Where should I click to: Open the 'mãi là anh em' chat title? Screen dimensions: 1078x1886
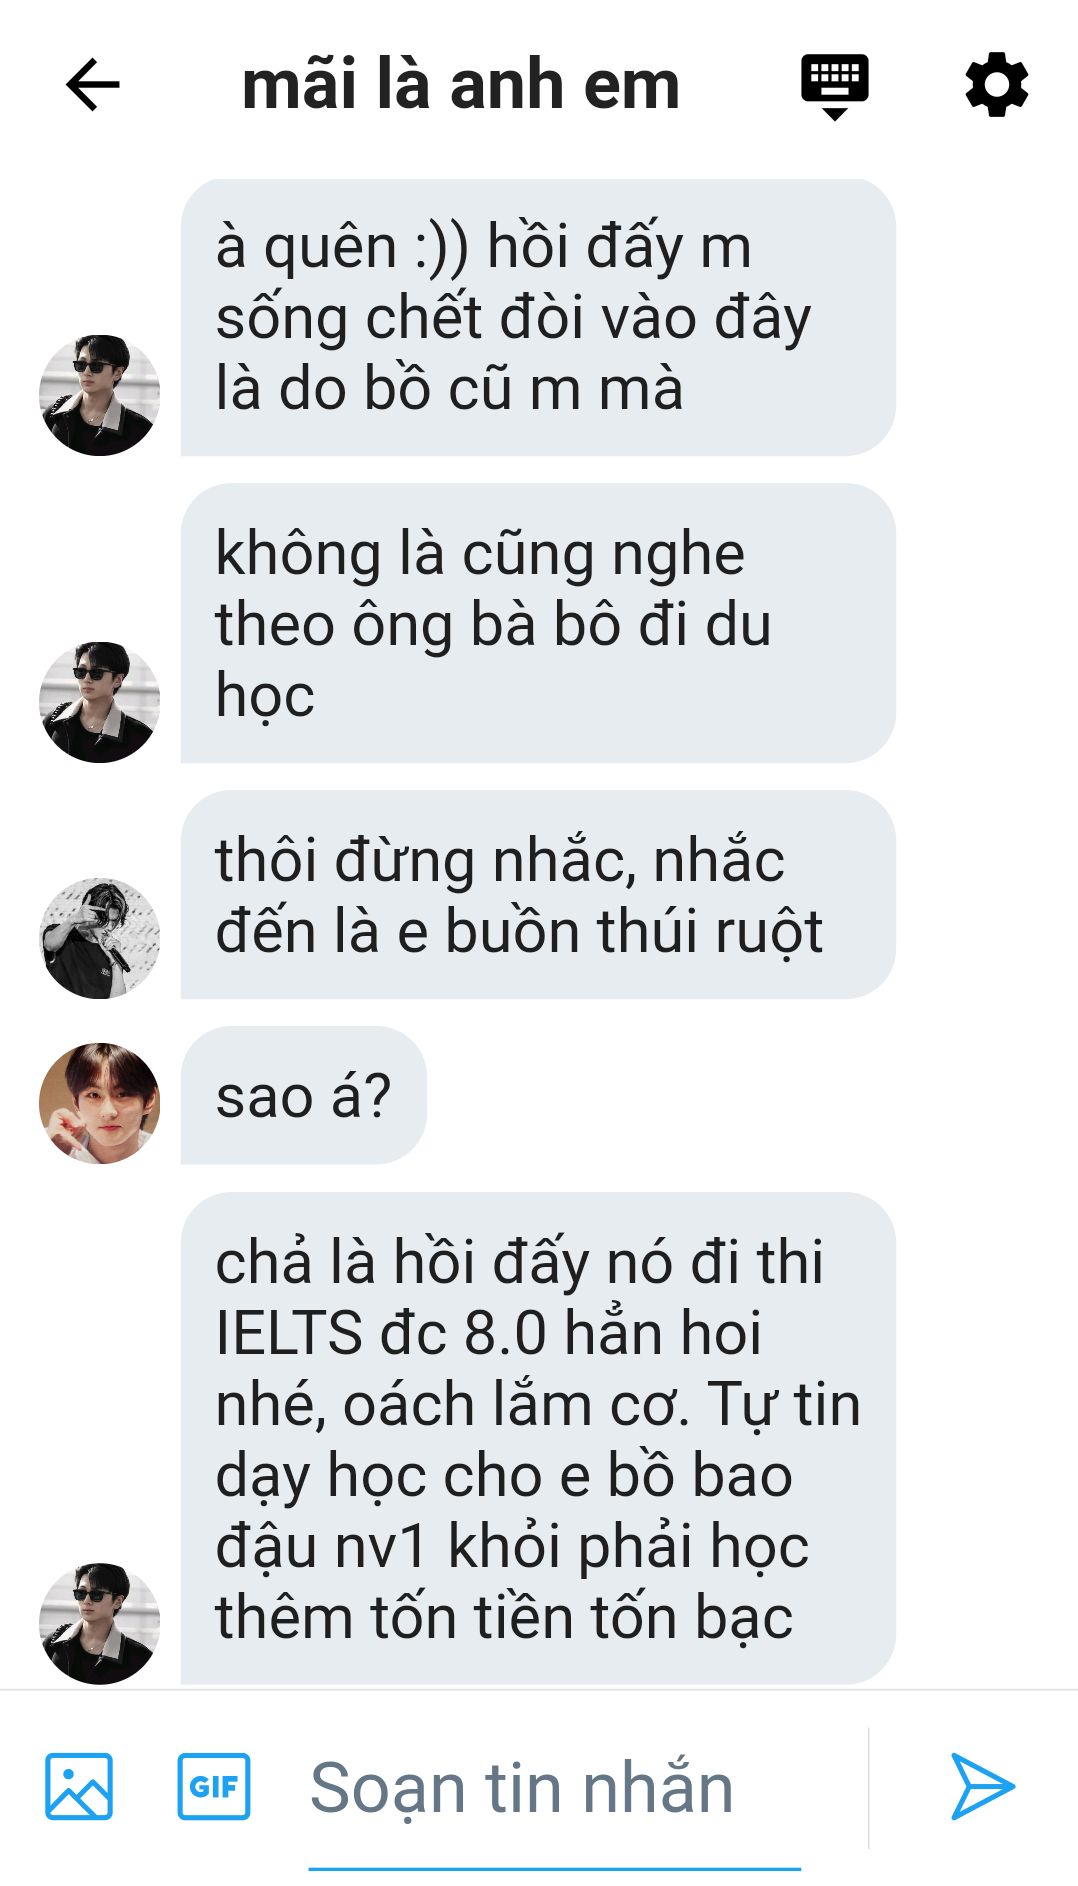(x=461, y=85)
